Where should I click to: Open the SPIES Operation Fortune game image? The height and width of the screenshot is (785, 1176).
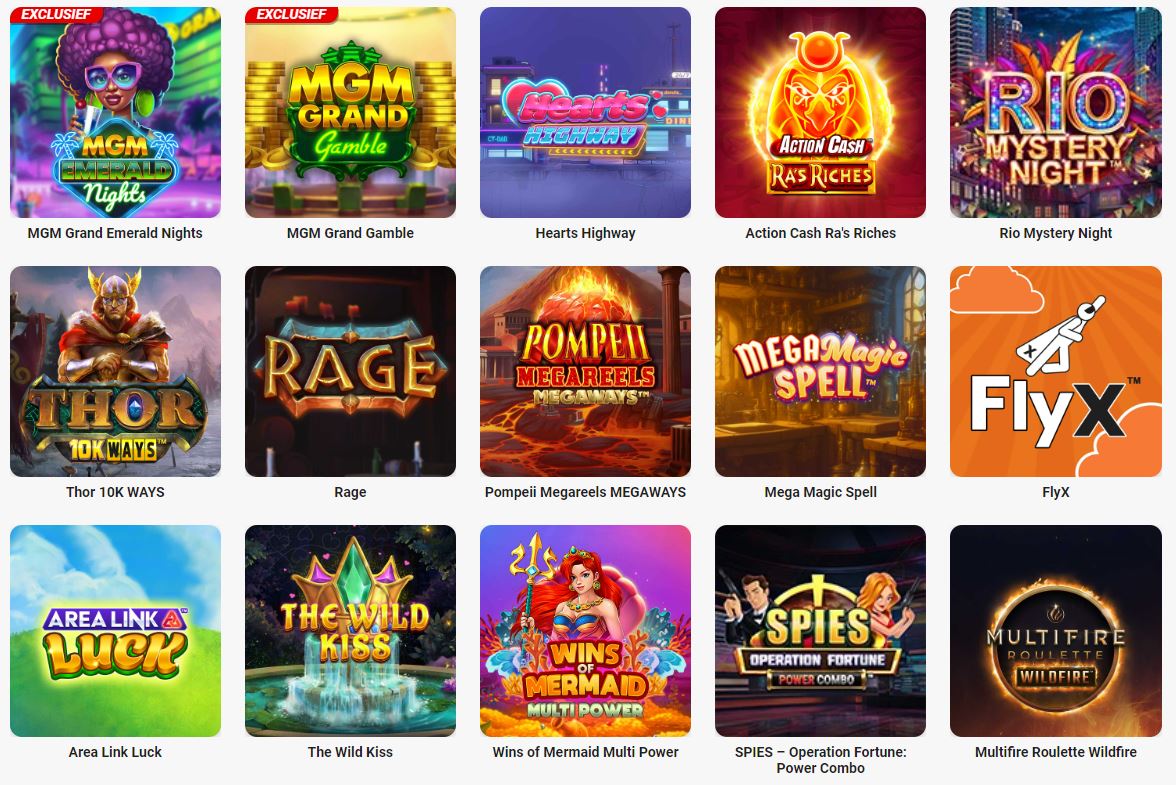[820, 631]
